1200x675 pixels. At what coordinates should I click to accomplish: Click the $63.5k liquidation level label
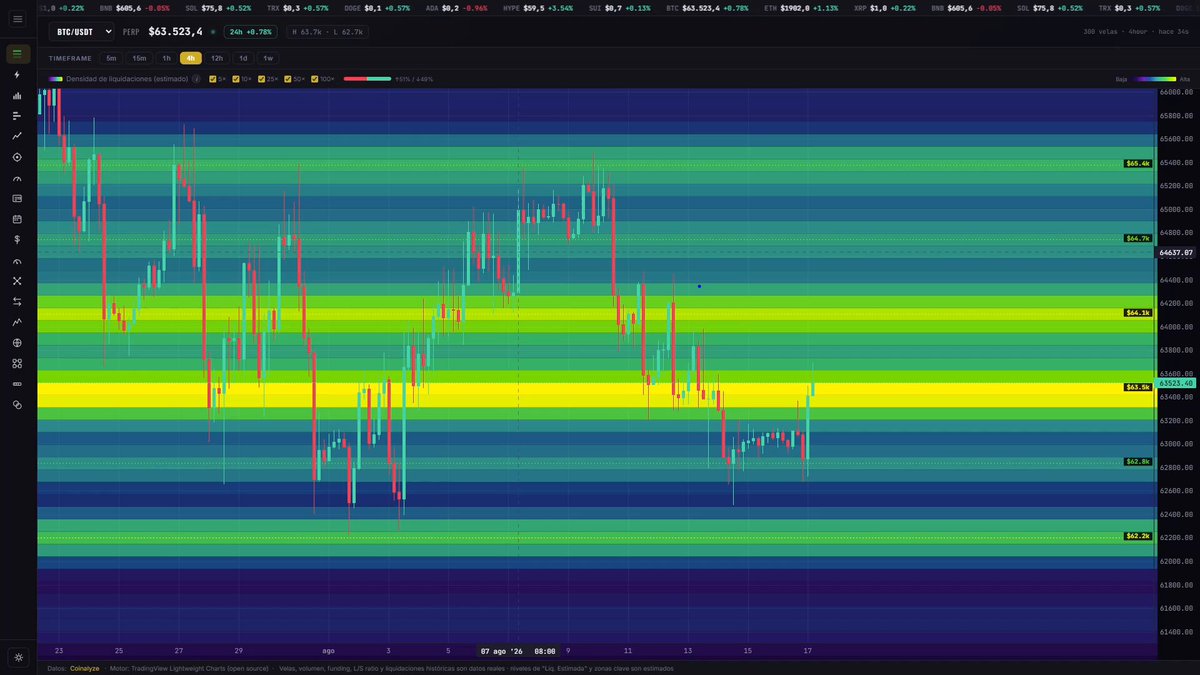pyautogui.click(x=1138, y=387)
